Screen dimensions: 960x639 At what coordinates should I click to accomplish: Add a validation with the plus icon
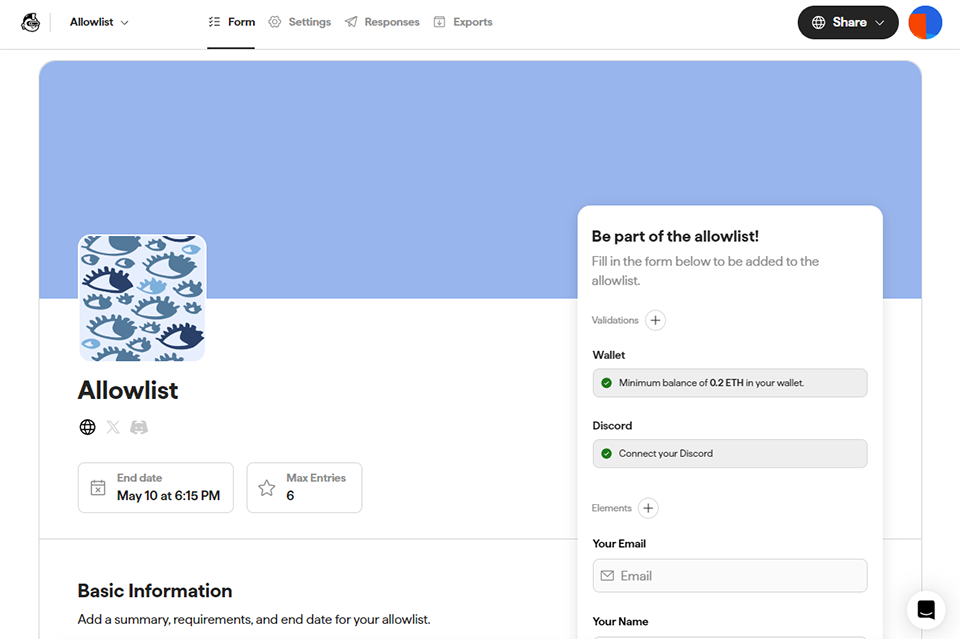[x=655, y=320]
